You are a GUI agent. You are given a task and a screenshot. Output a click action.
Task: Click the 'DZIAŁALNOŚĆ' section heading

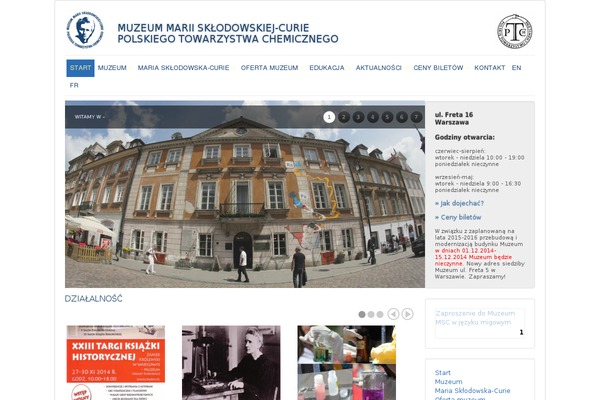tap(94, 299)
